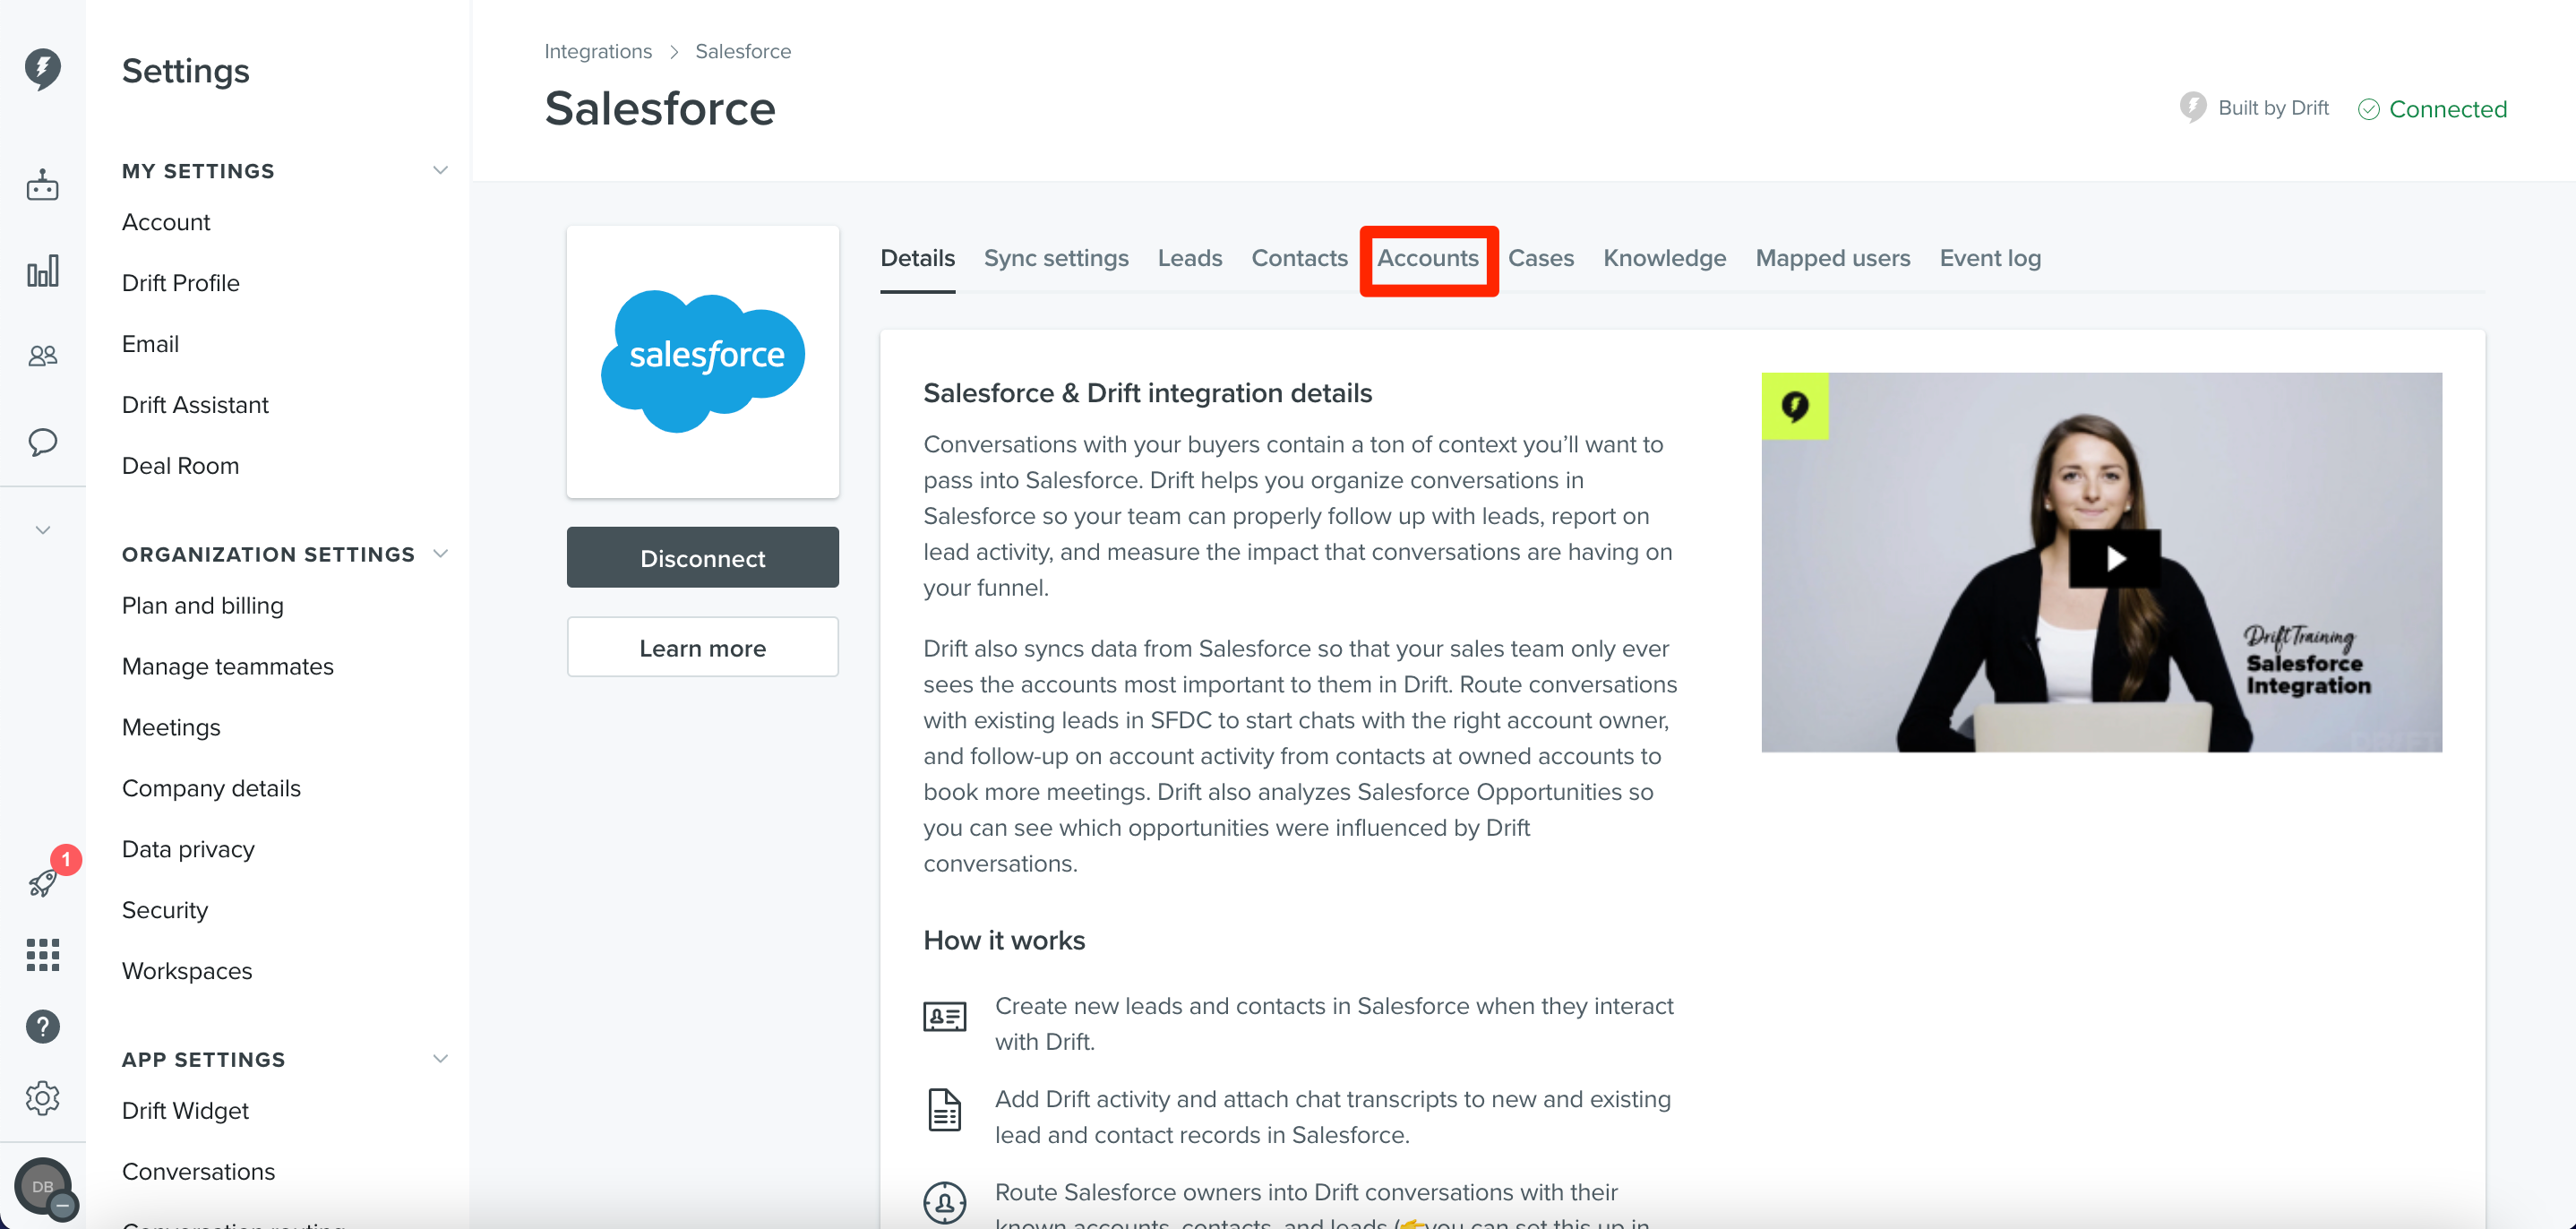Screen dimensions: 2576x1229
Task: Open the Conversations chat bubble icon
Action: (x=42, y=441)
